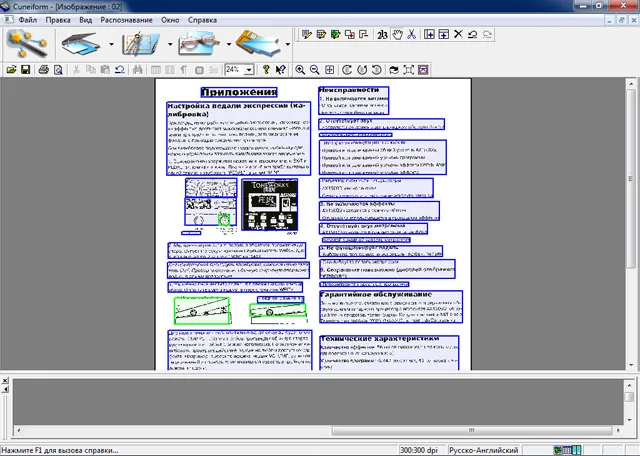Click the zoom in magnifier icon

pos(300,70)
